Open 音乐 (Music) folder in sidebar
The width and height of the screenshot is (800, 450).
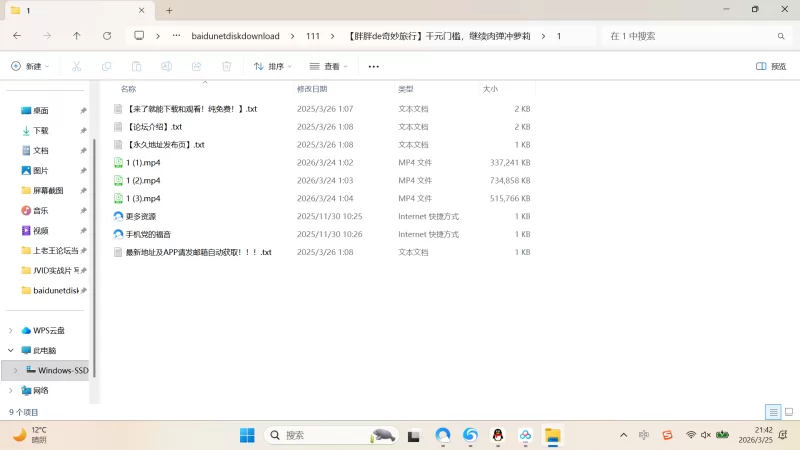(40, 210)
